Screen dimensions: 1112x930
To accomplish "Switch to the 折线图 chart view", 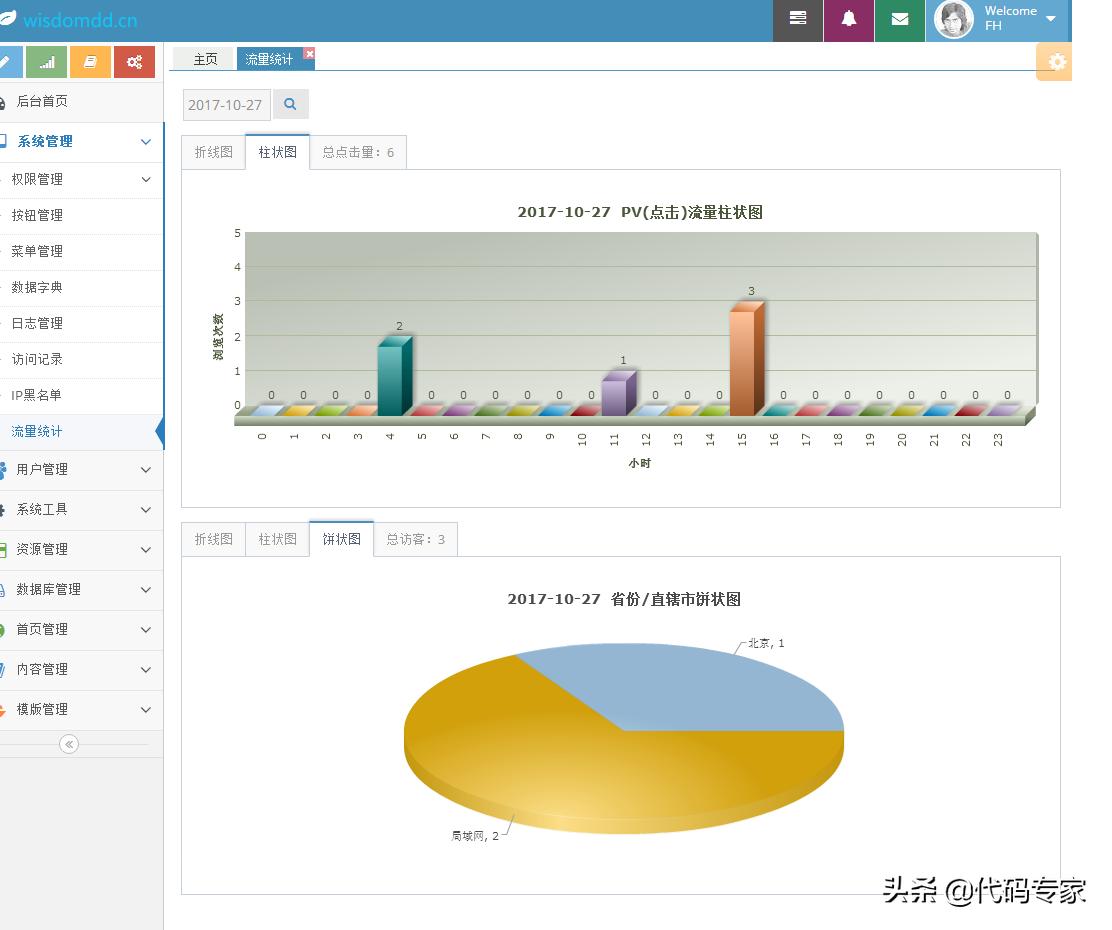I will [x=212, y=151].
